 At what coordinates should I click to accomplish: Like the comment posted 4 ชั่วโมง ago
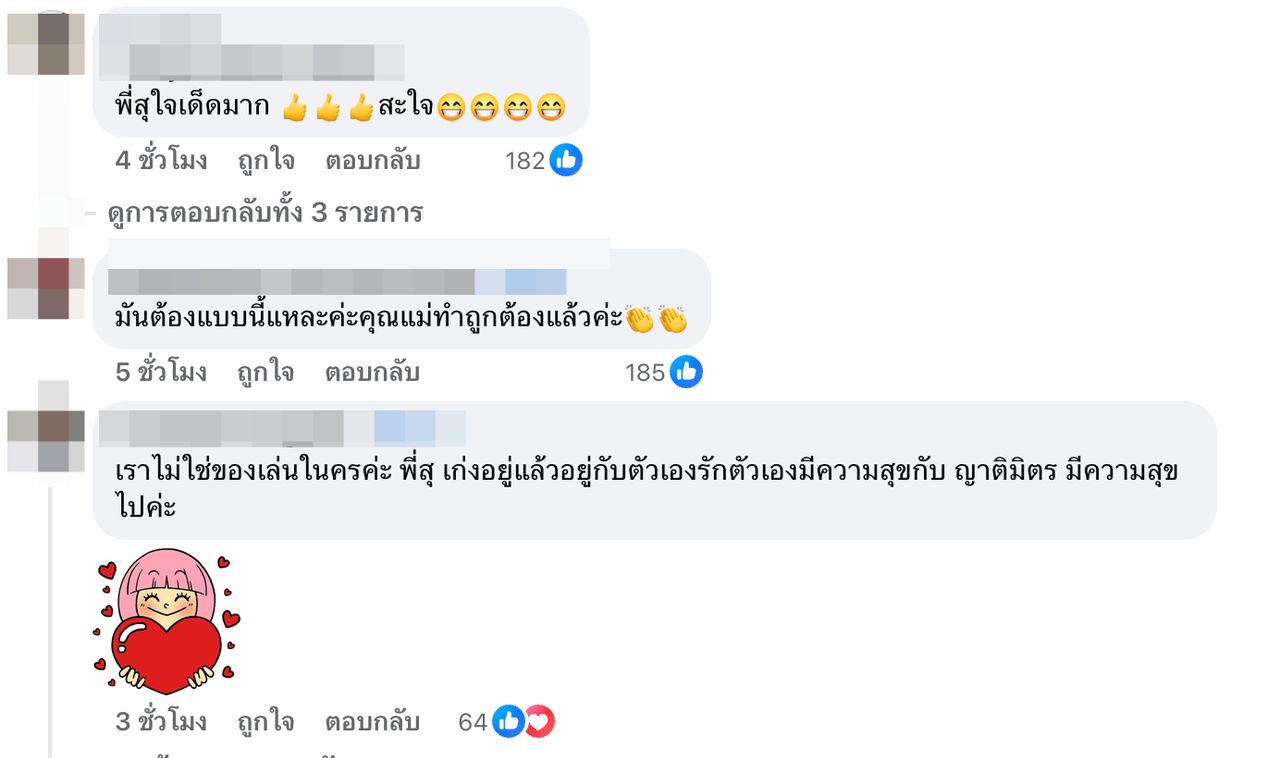pyautogui.click(x=265, y=160)
